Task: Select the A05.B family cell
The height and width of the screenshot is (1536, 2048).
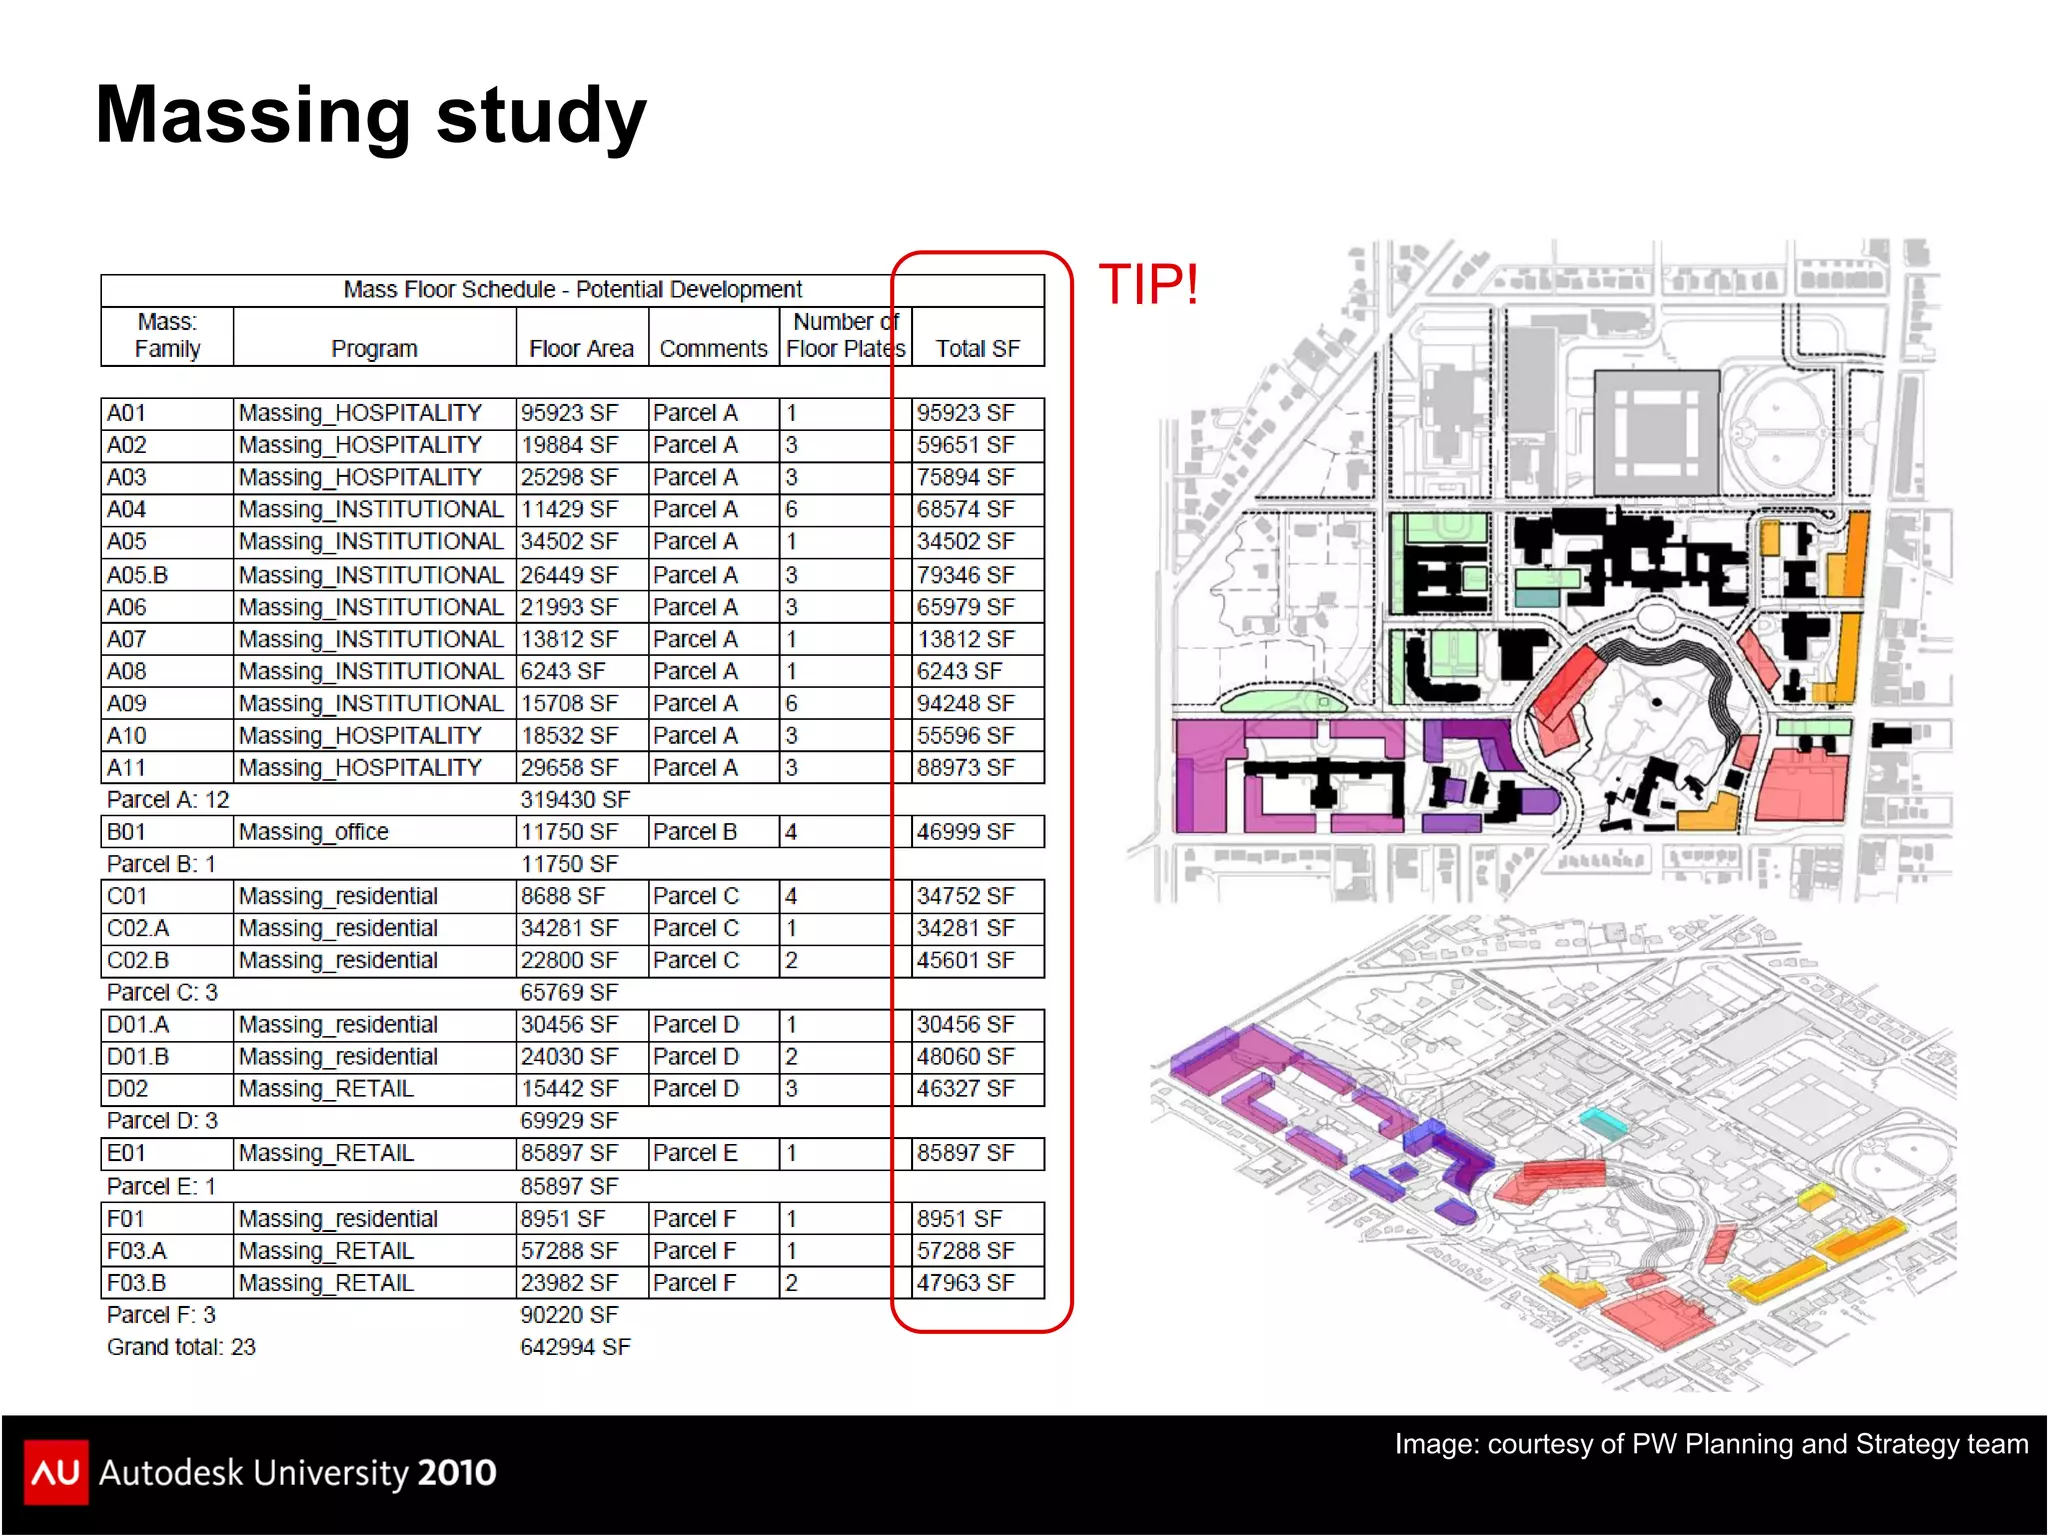Action: (167, 575)
